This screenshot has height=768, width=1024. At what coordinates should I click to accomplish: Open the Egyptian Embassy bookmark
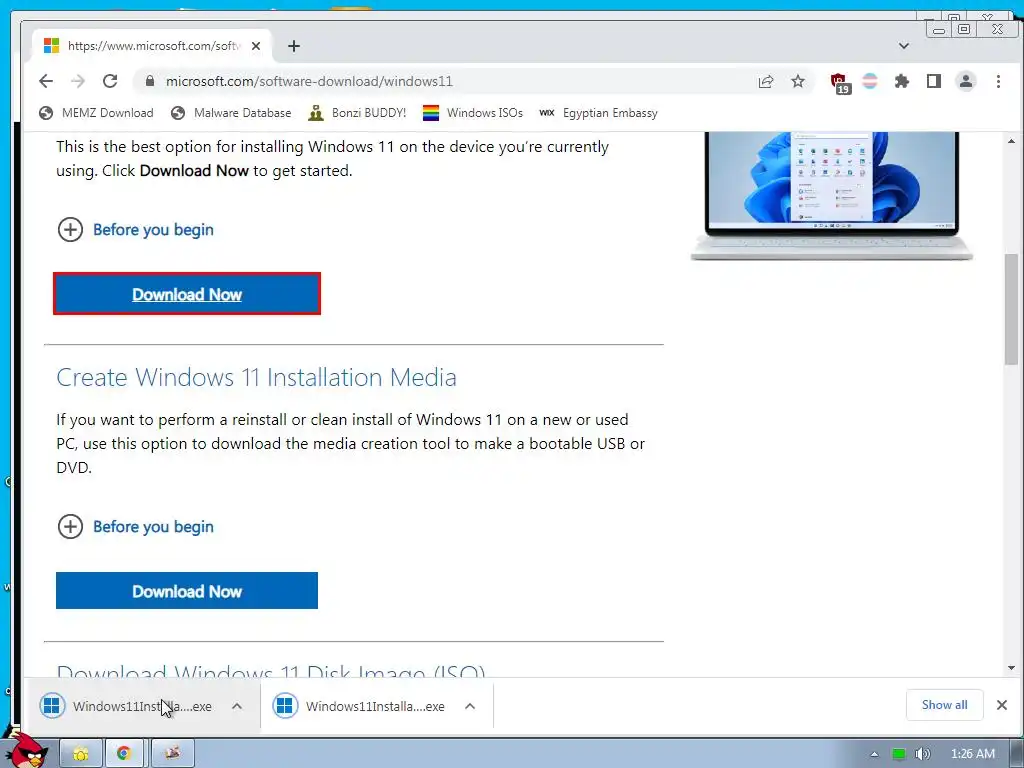(x=598, y=113)
